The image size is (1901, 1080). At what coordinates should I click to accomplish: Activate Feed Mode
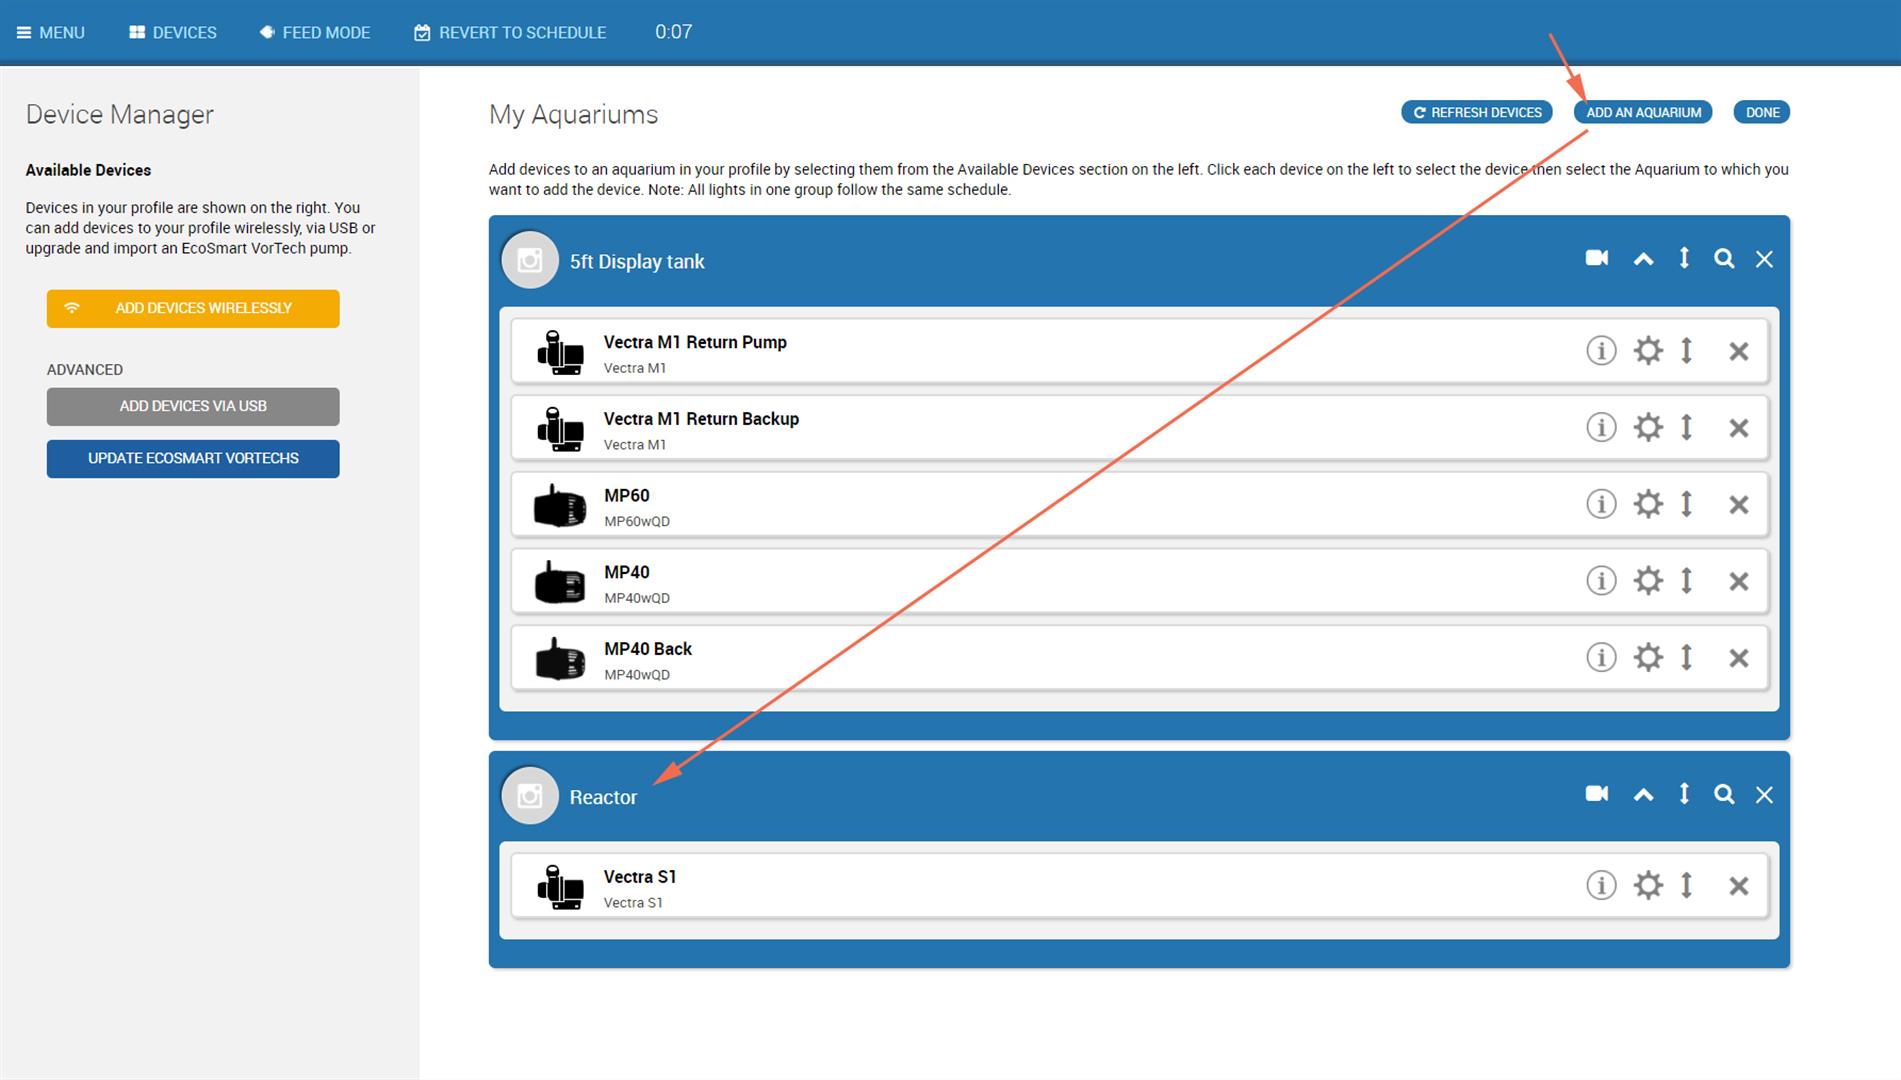[315, 32]
